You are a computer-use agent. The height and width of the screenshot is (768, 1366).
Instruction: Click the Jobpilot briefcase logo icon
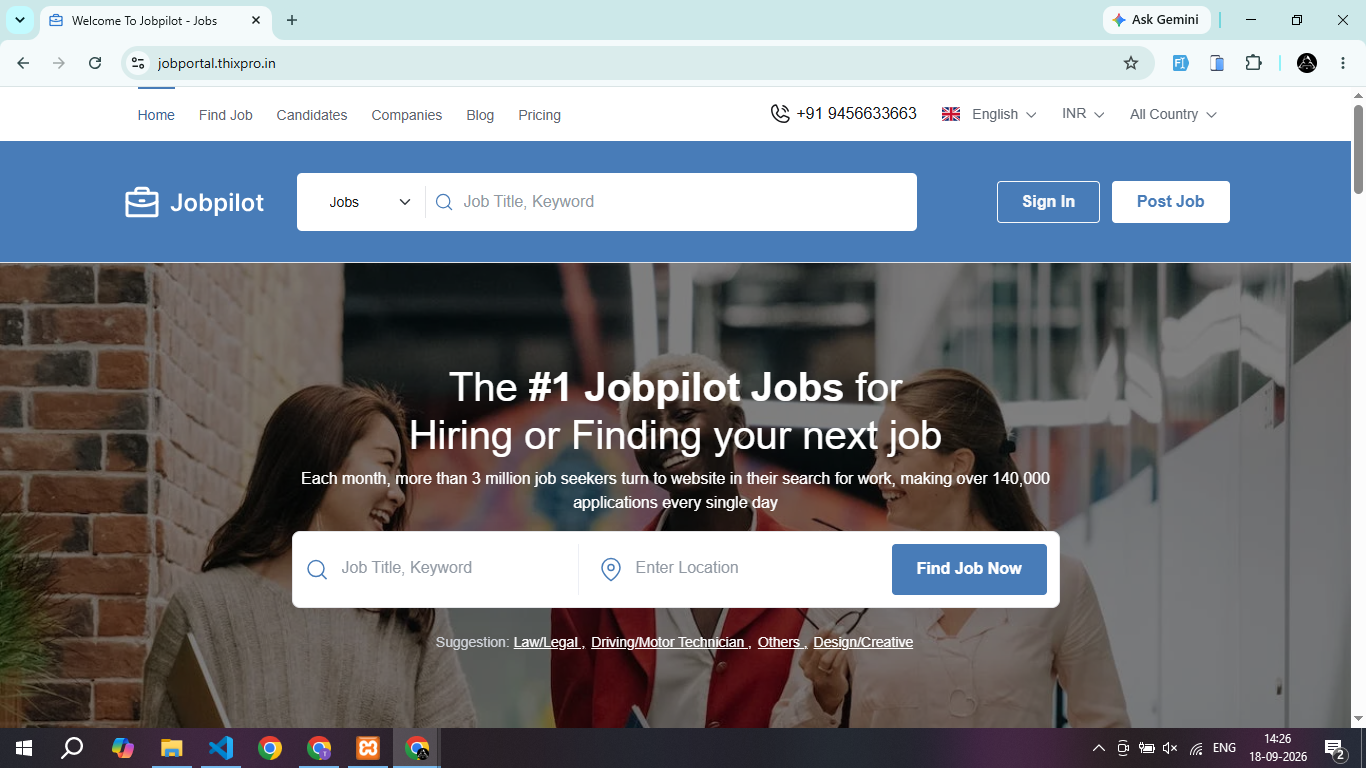[x=142, y=202]
